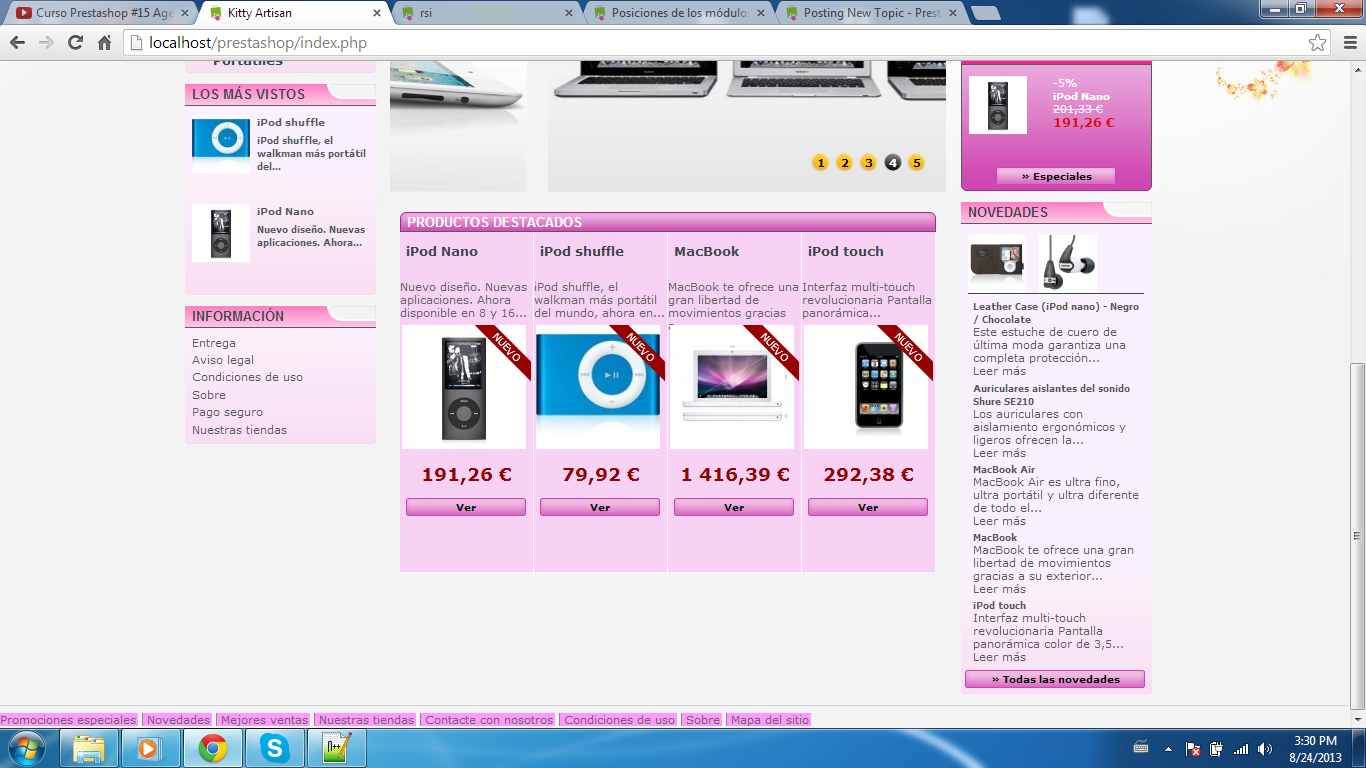Open the Windows Start menu
Image resolution: width=1366 pixels, height=768 pixels.
(x=26, y=748)
